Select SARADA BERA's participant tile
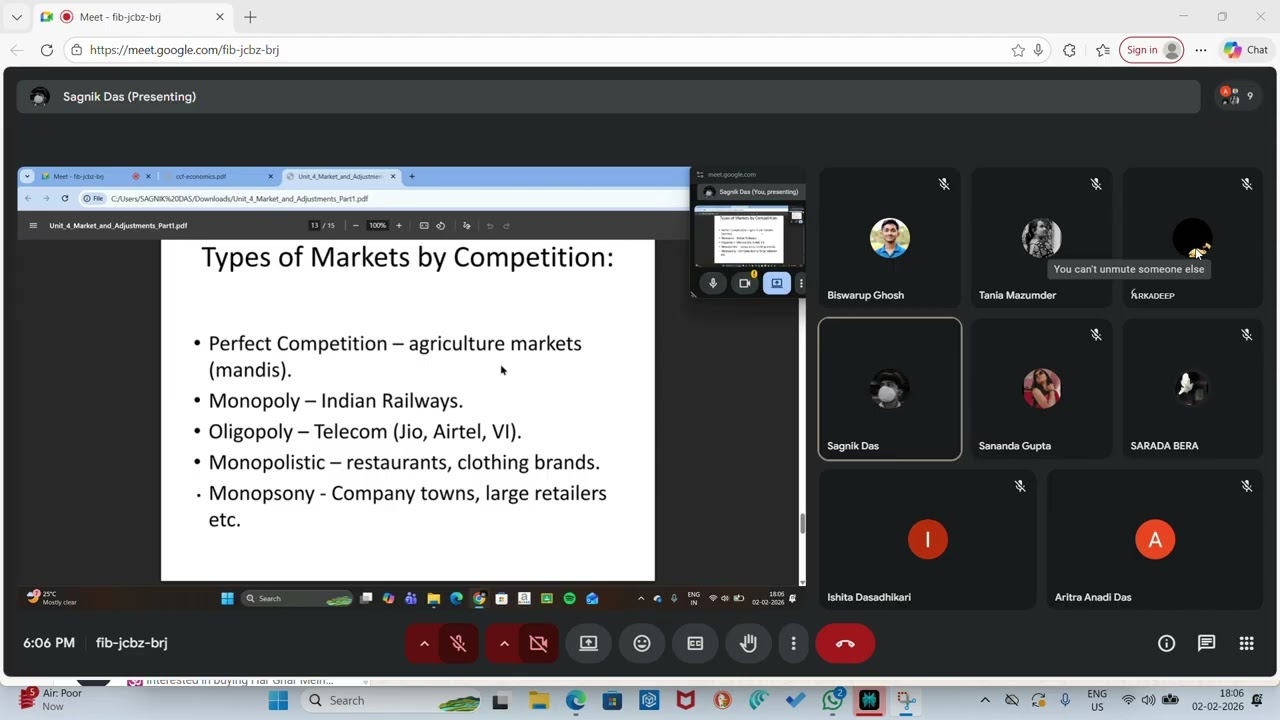Viewport: 1280px width, 720px height. click(x=1192, y=389)
